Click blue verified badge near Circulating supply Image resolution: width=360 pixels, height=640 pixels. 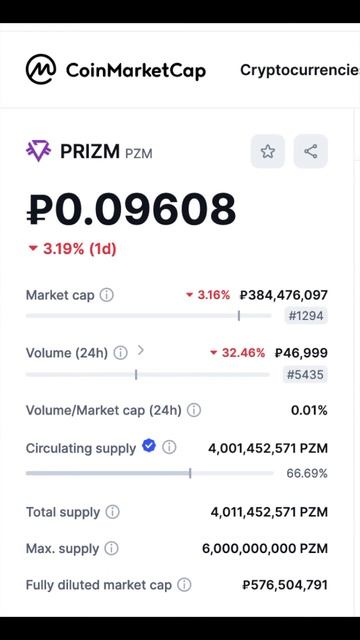click(x=149, y=446)
